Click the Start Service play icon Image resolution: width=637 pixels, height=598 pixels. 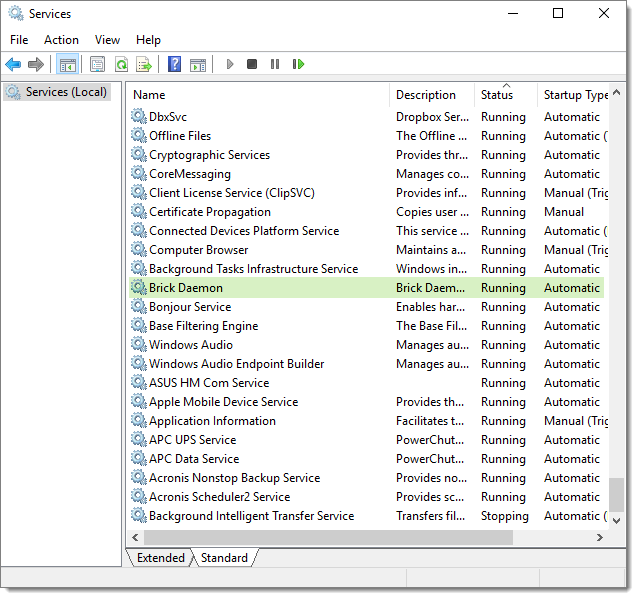(x=230, y=64)
